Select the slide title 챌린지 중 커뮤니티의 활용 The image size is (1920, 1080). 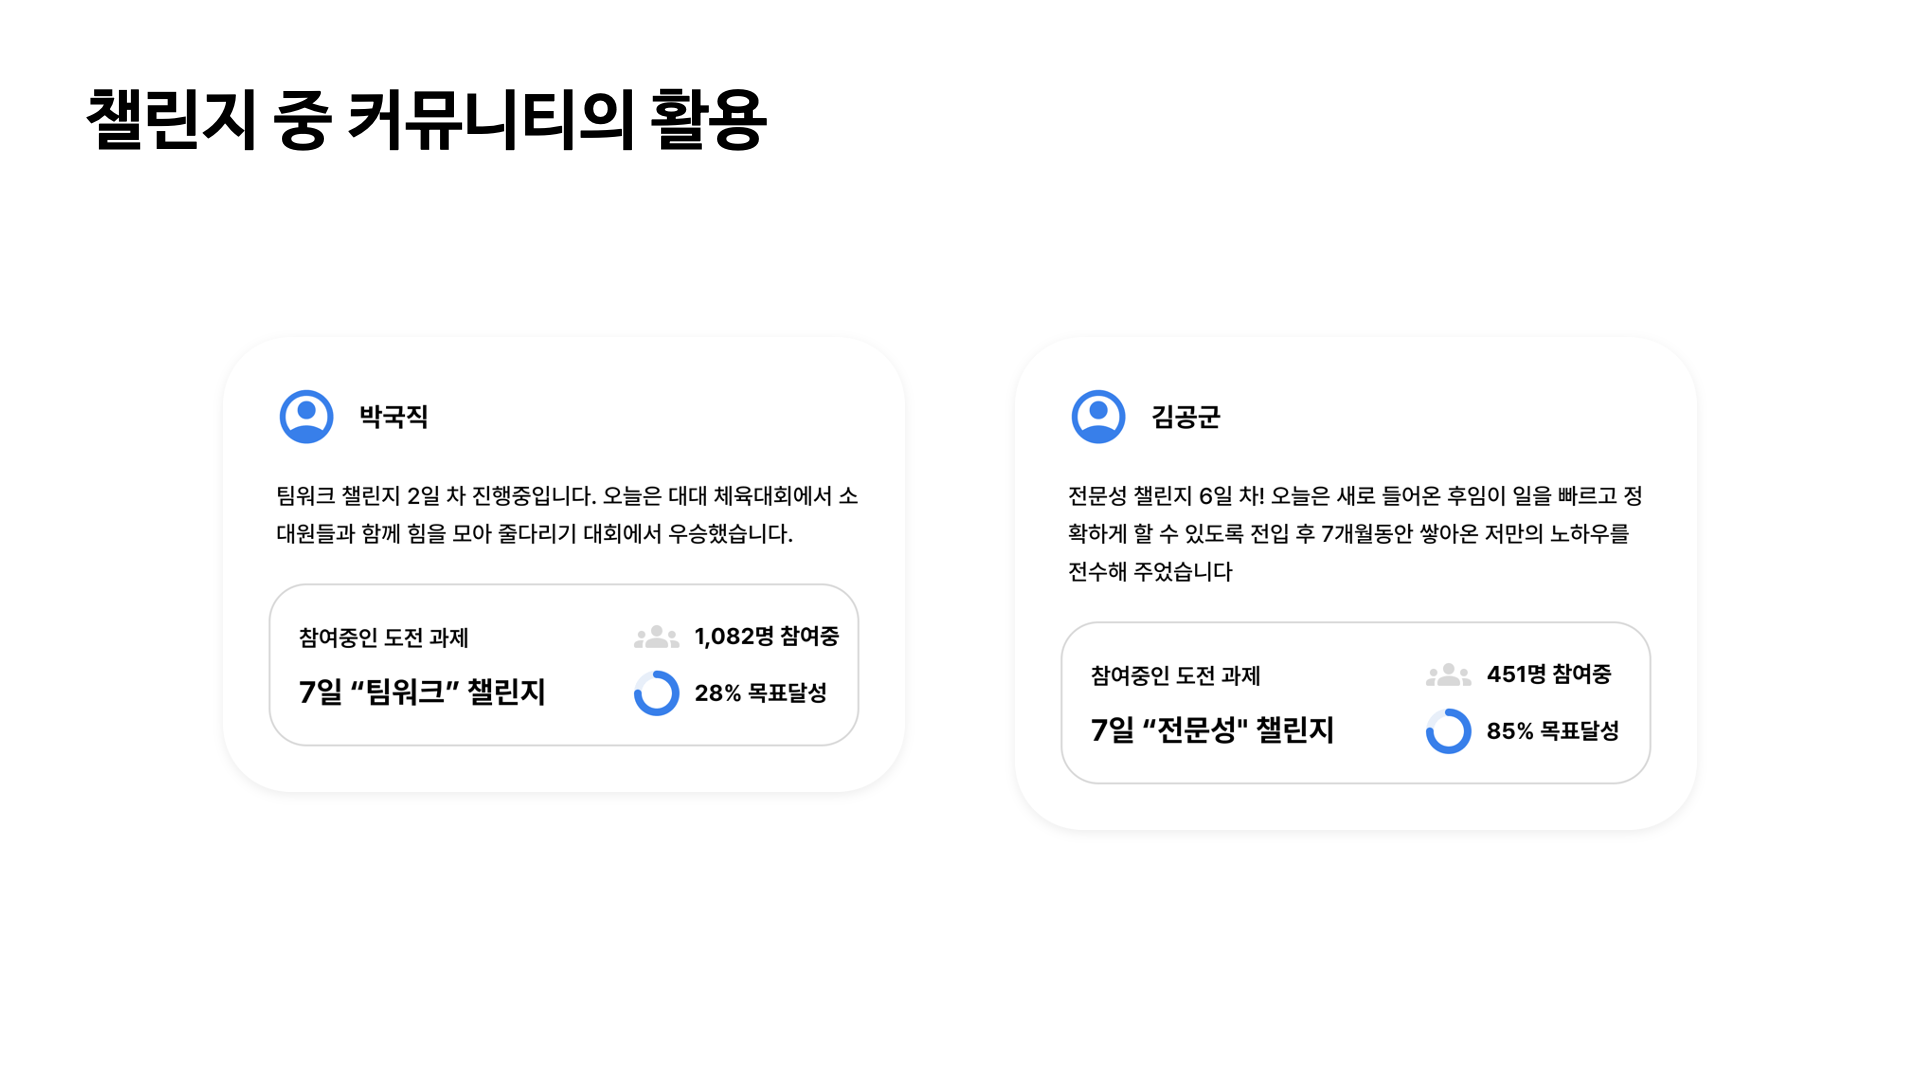tap(426, 120)
